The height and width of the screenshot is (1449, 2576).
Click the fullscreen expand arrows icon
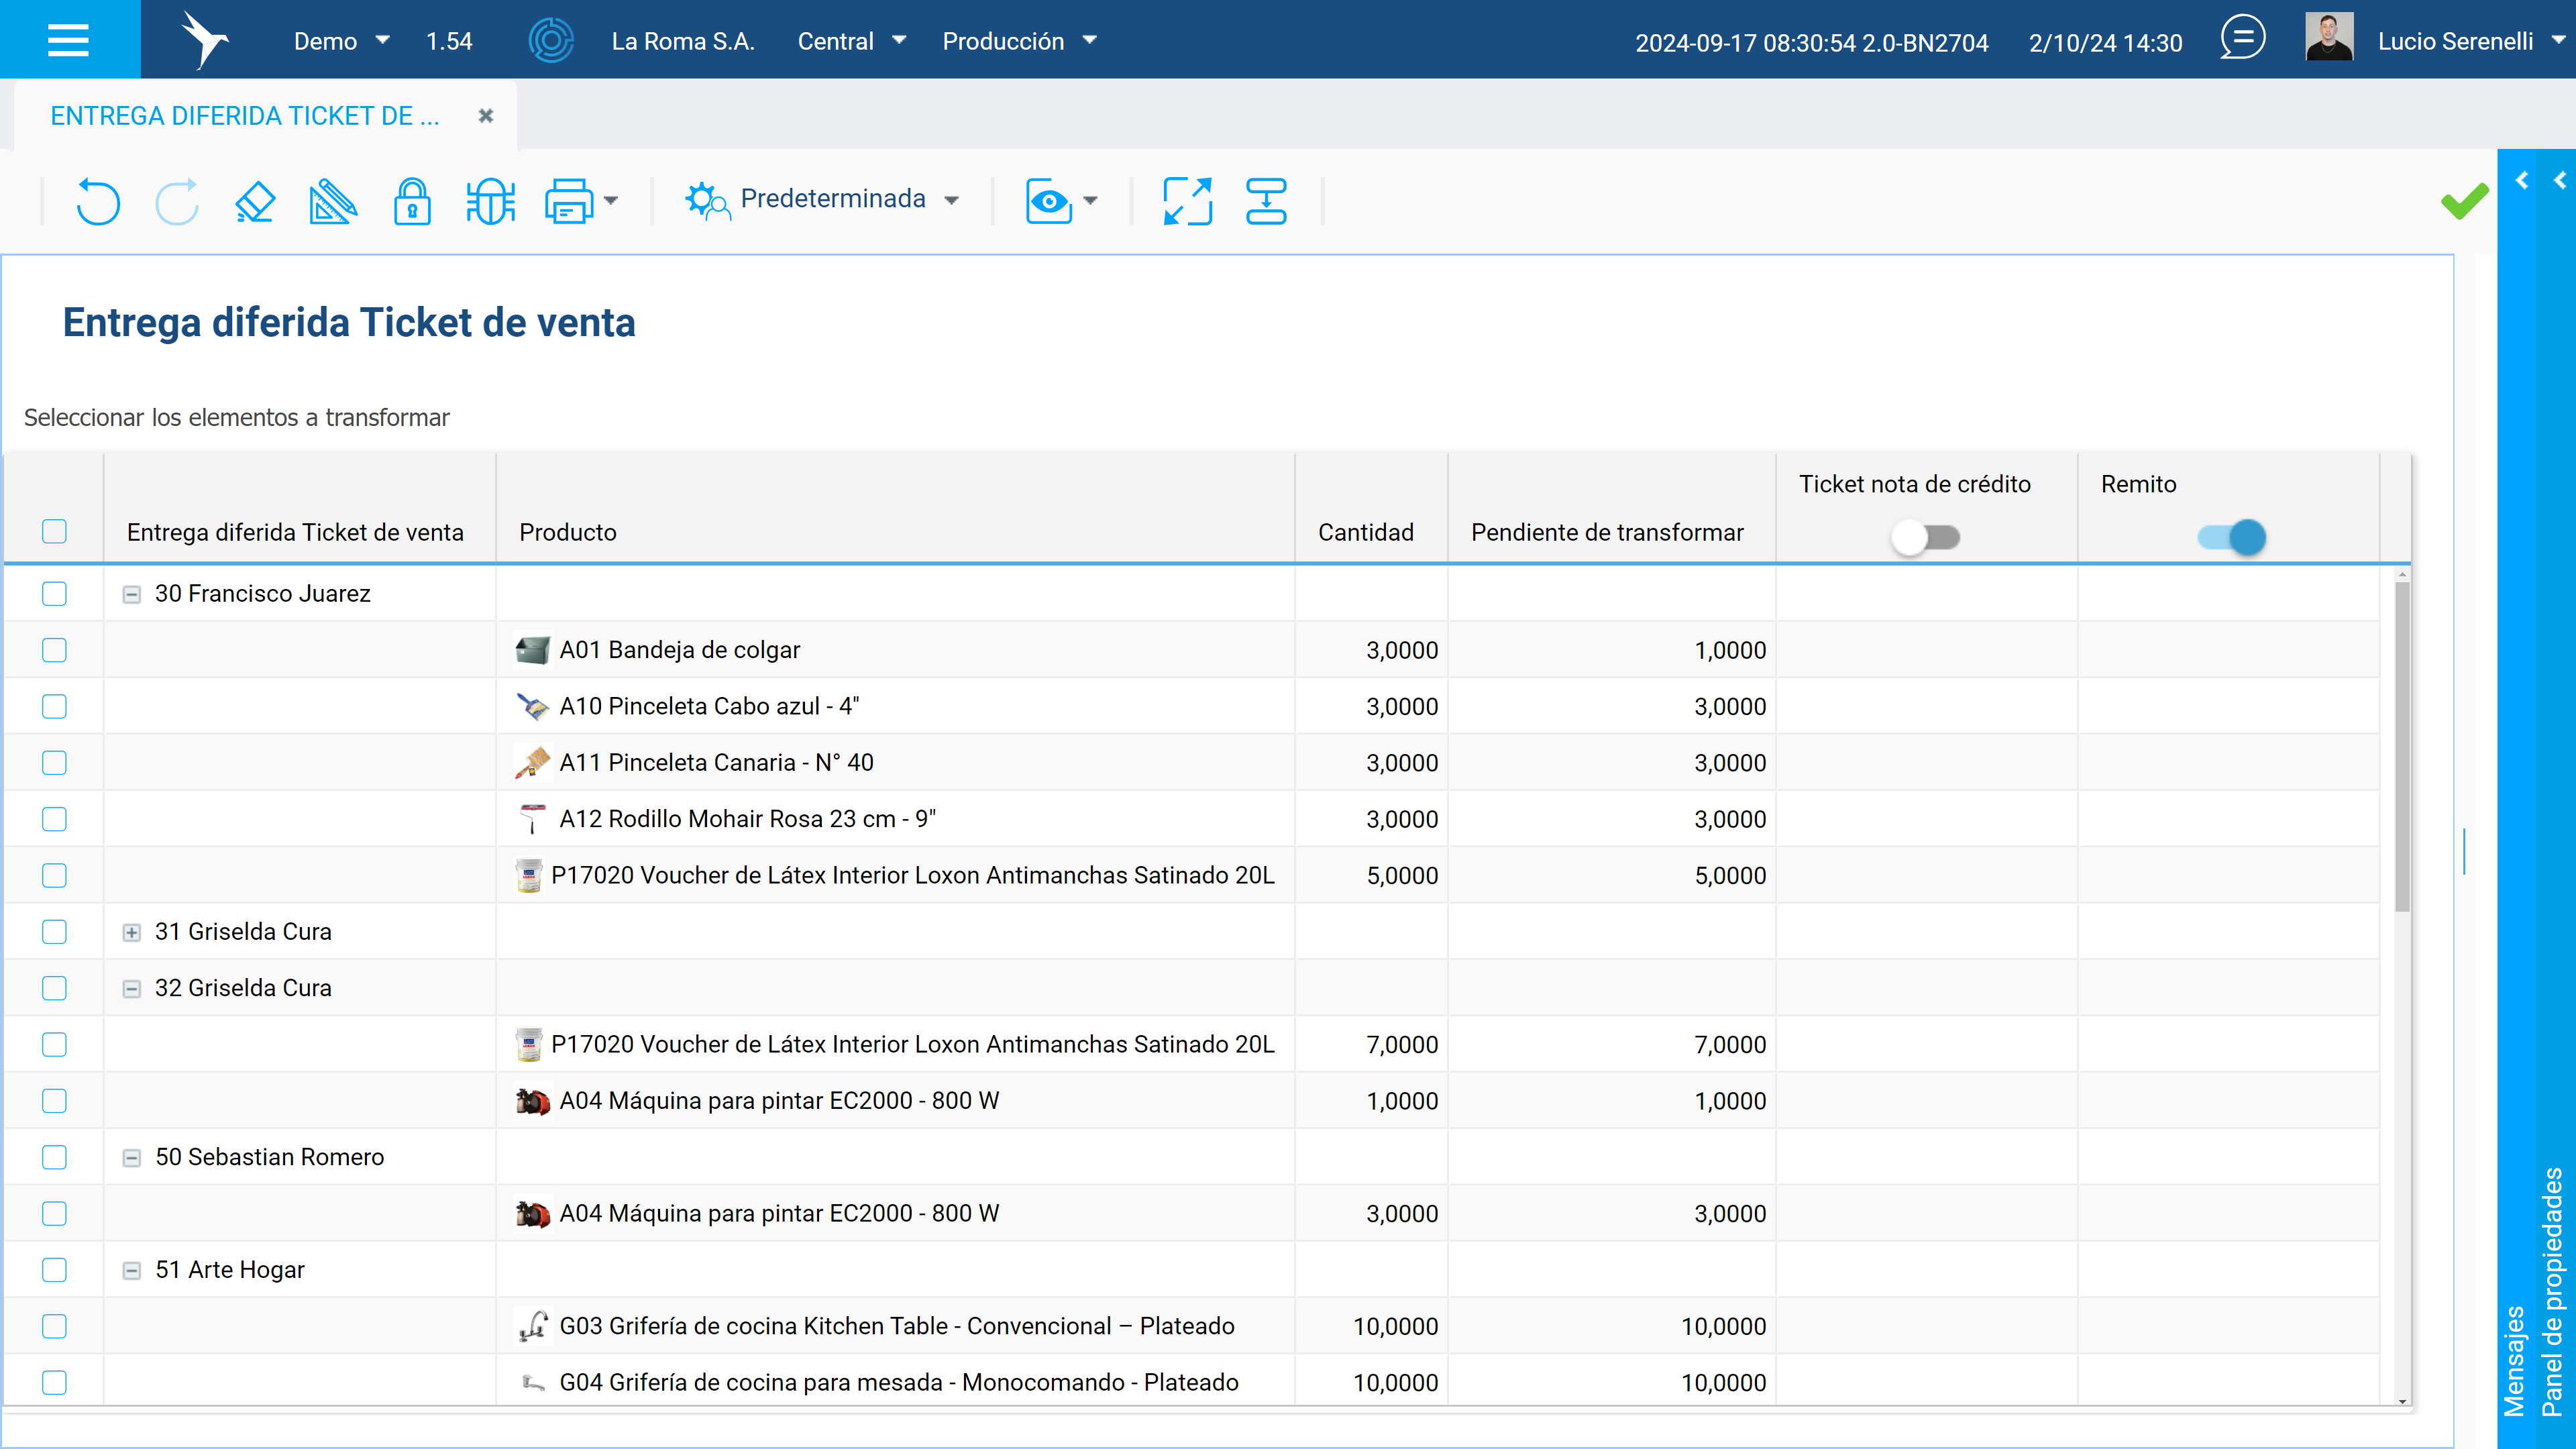pos(1187,201)
